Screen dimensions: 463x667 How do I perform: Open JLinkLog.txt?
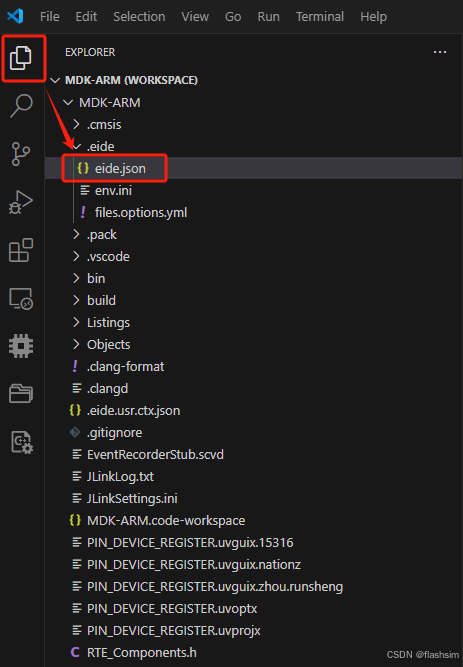253,477
